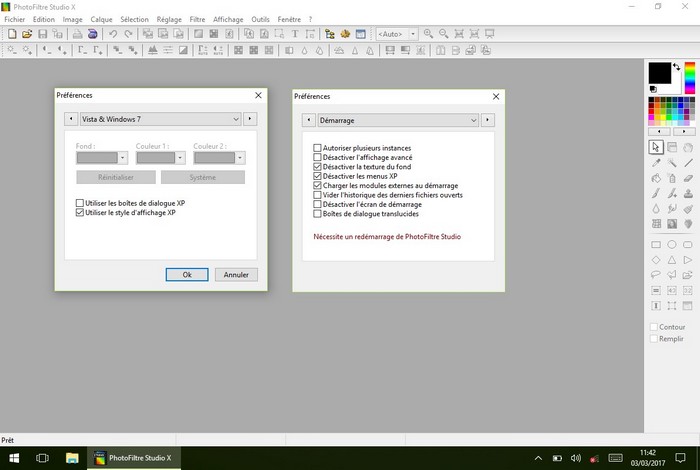
Task: Open File Explorer from the taskbar
Action: tap(72, 458)
